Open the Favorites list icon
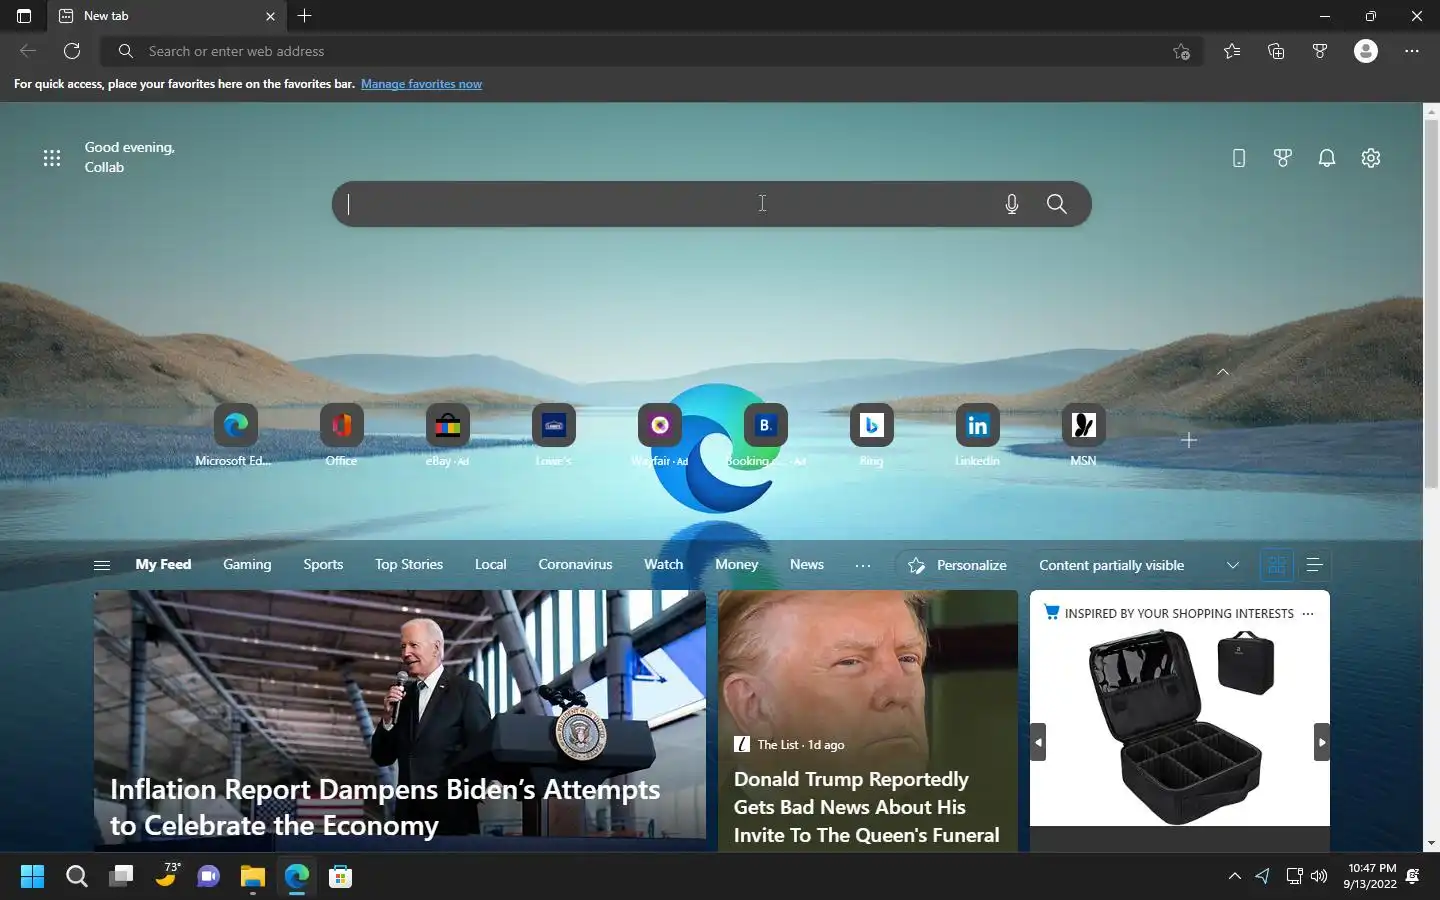 [1232, 51]
